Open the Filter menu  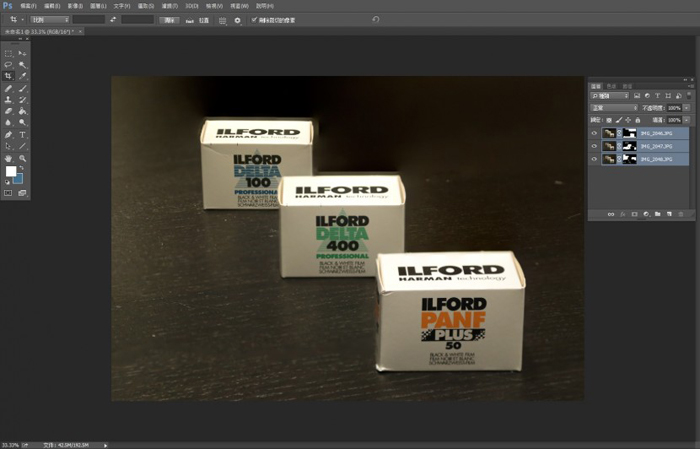169,6
